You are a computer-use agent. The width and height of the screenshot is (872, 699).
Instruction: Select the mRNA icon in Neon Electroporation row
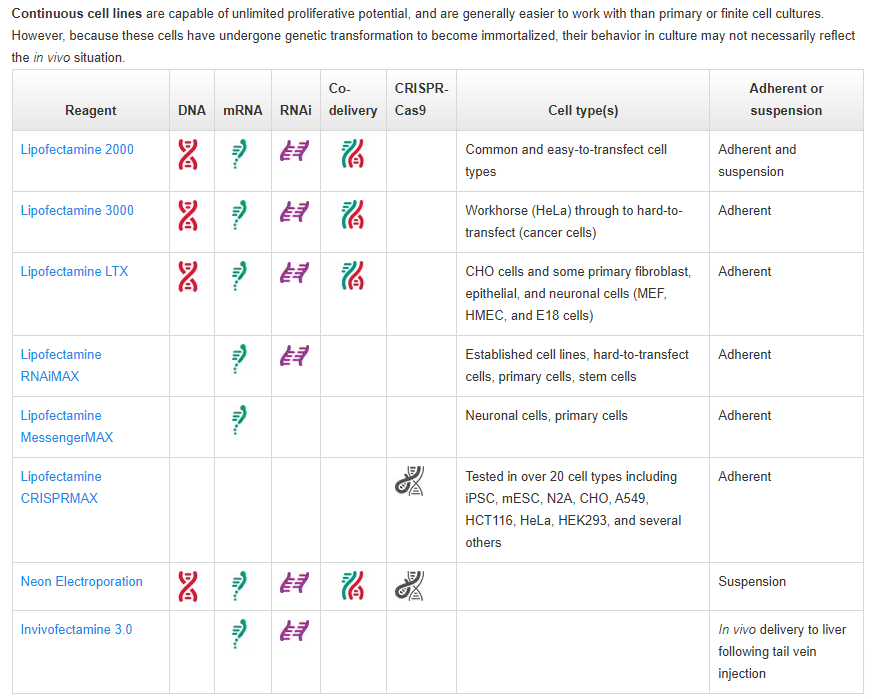[x=239, y=587]
